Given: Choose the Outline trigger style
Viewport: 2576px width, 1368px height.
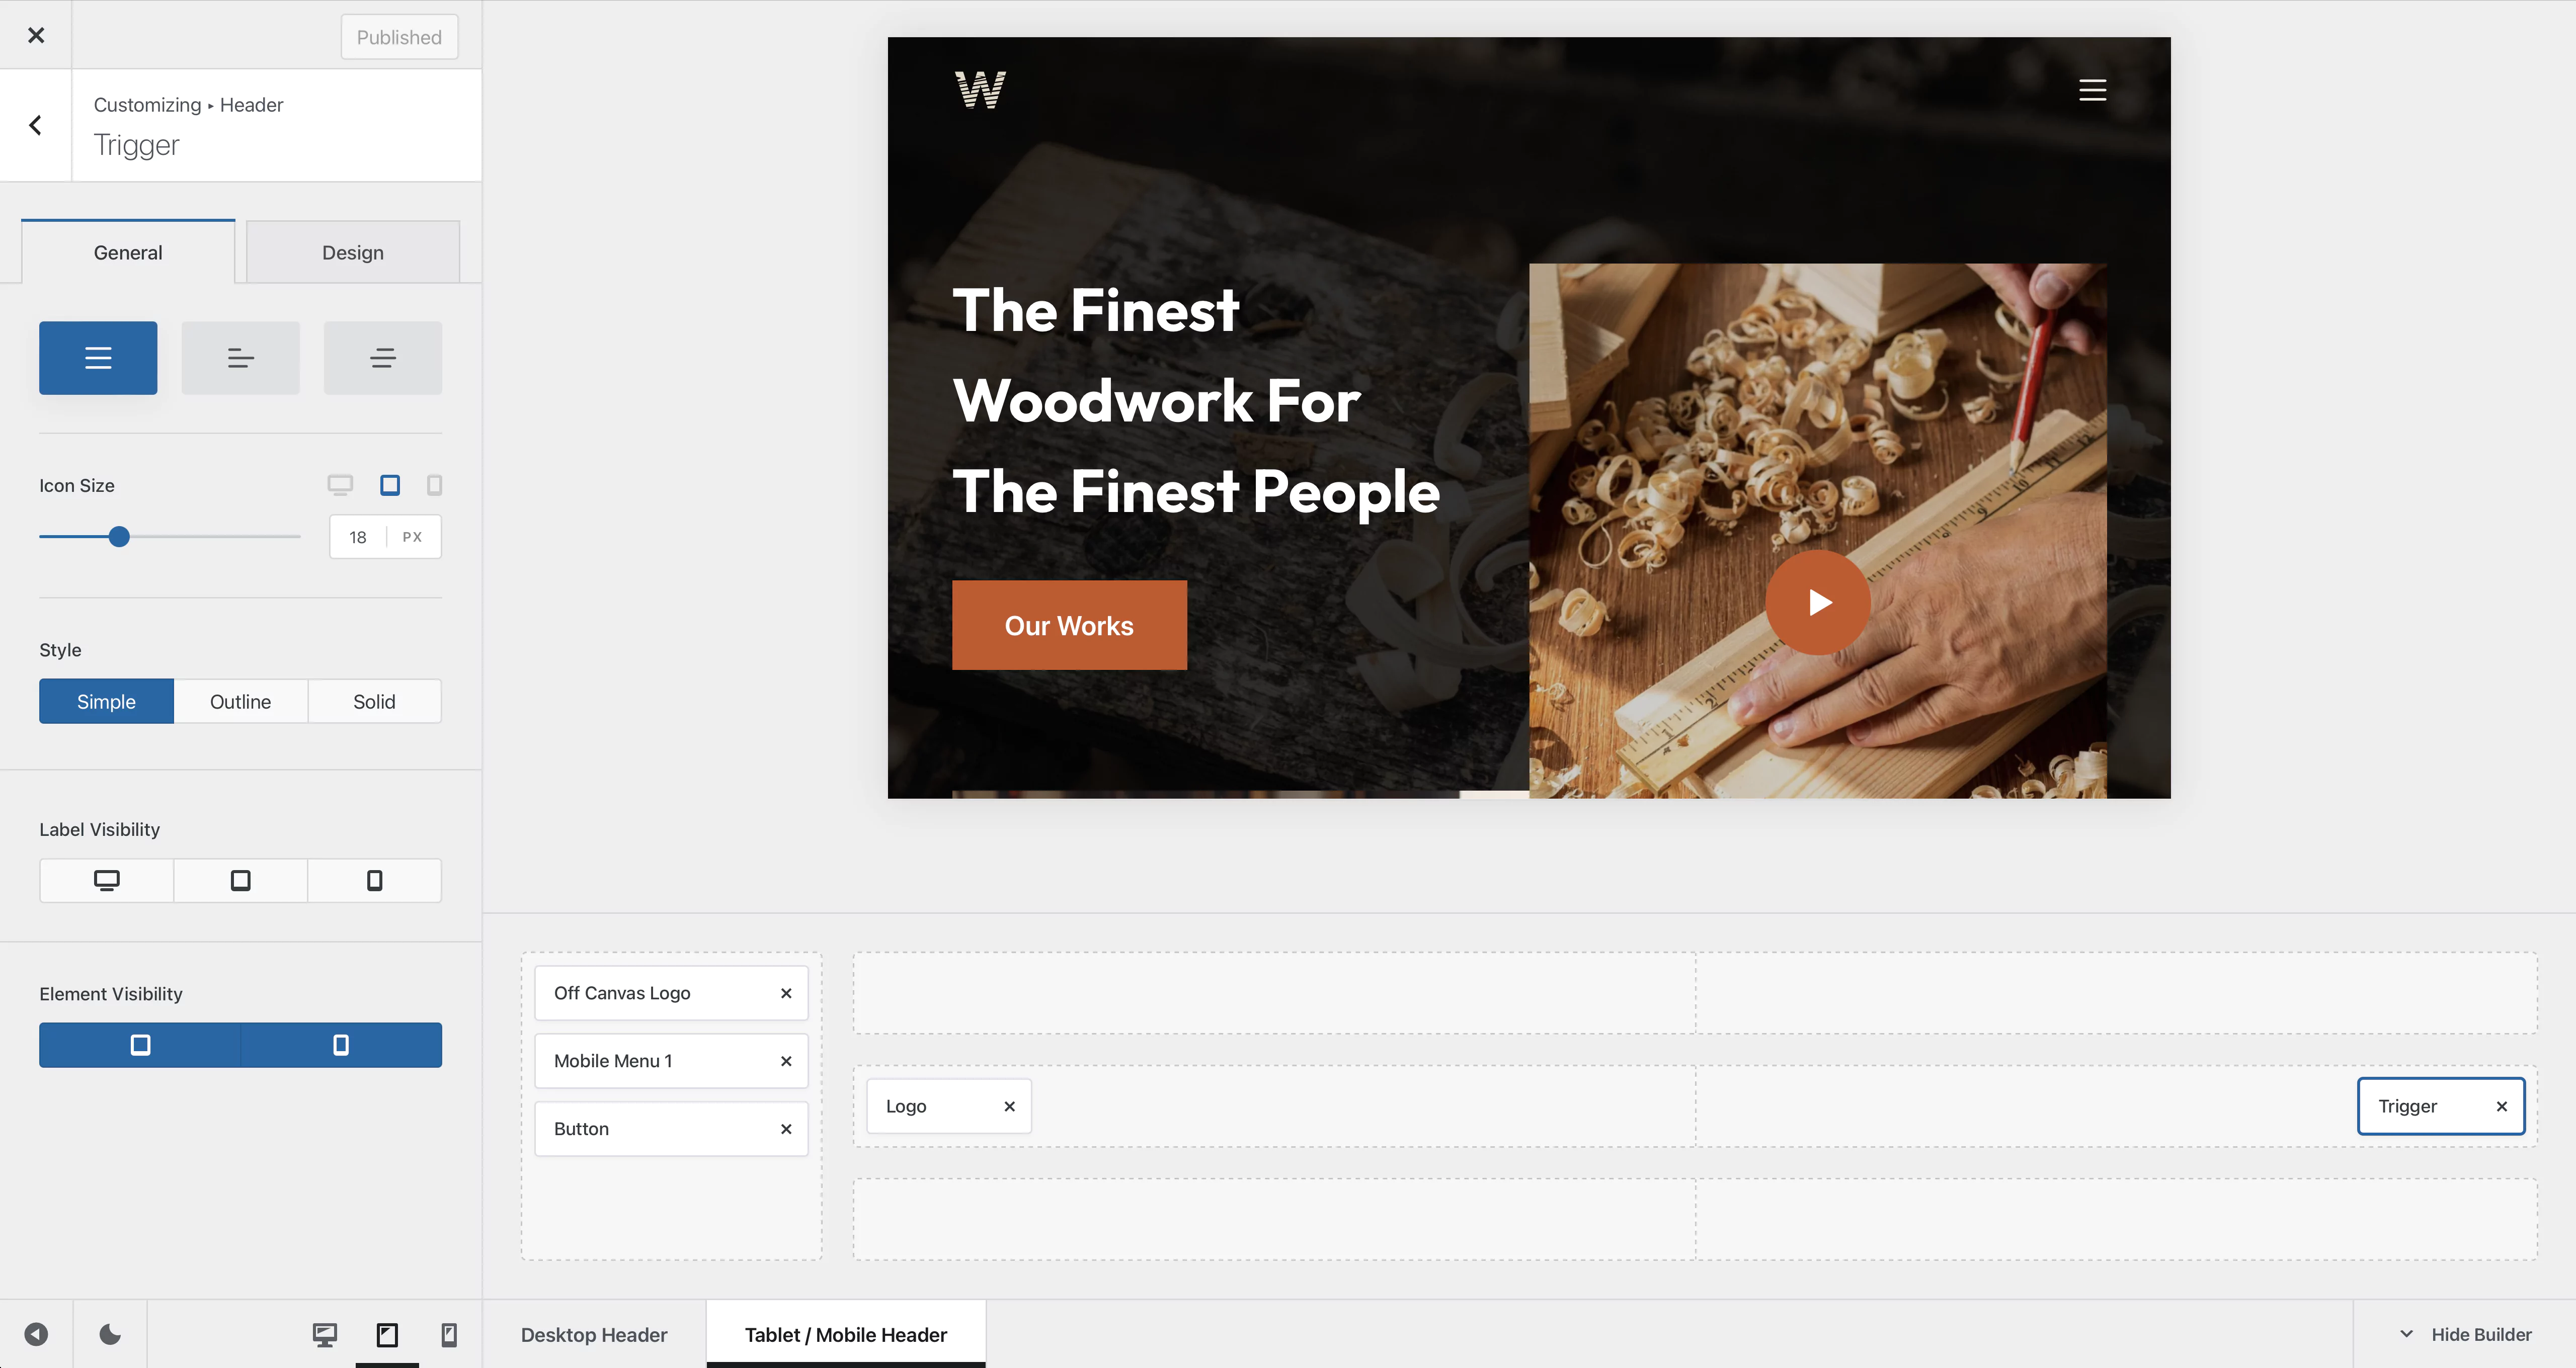Looking at the screenshot, I should [240, 701].
